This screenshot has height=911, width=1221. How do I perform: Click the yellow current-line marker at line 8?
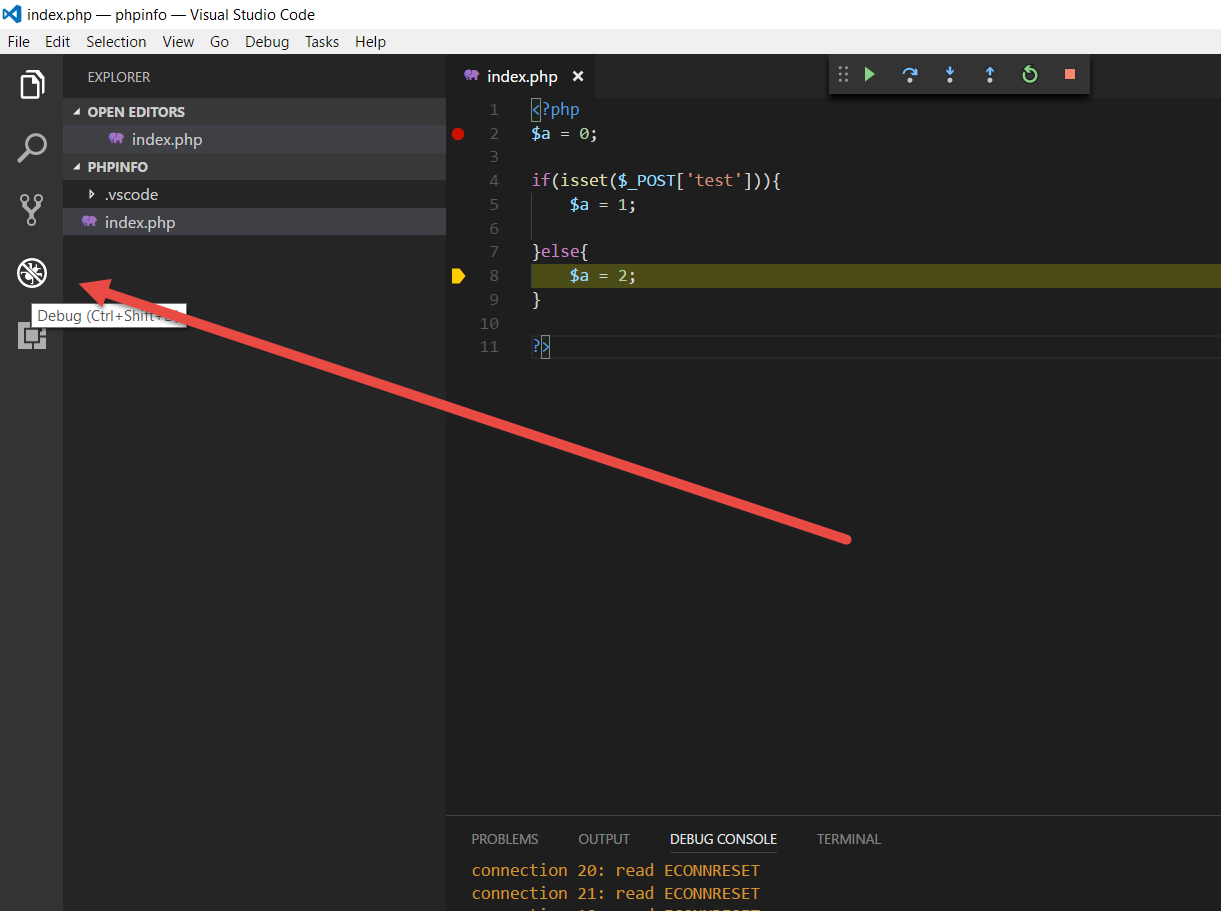[458, 276]
